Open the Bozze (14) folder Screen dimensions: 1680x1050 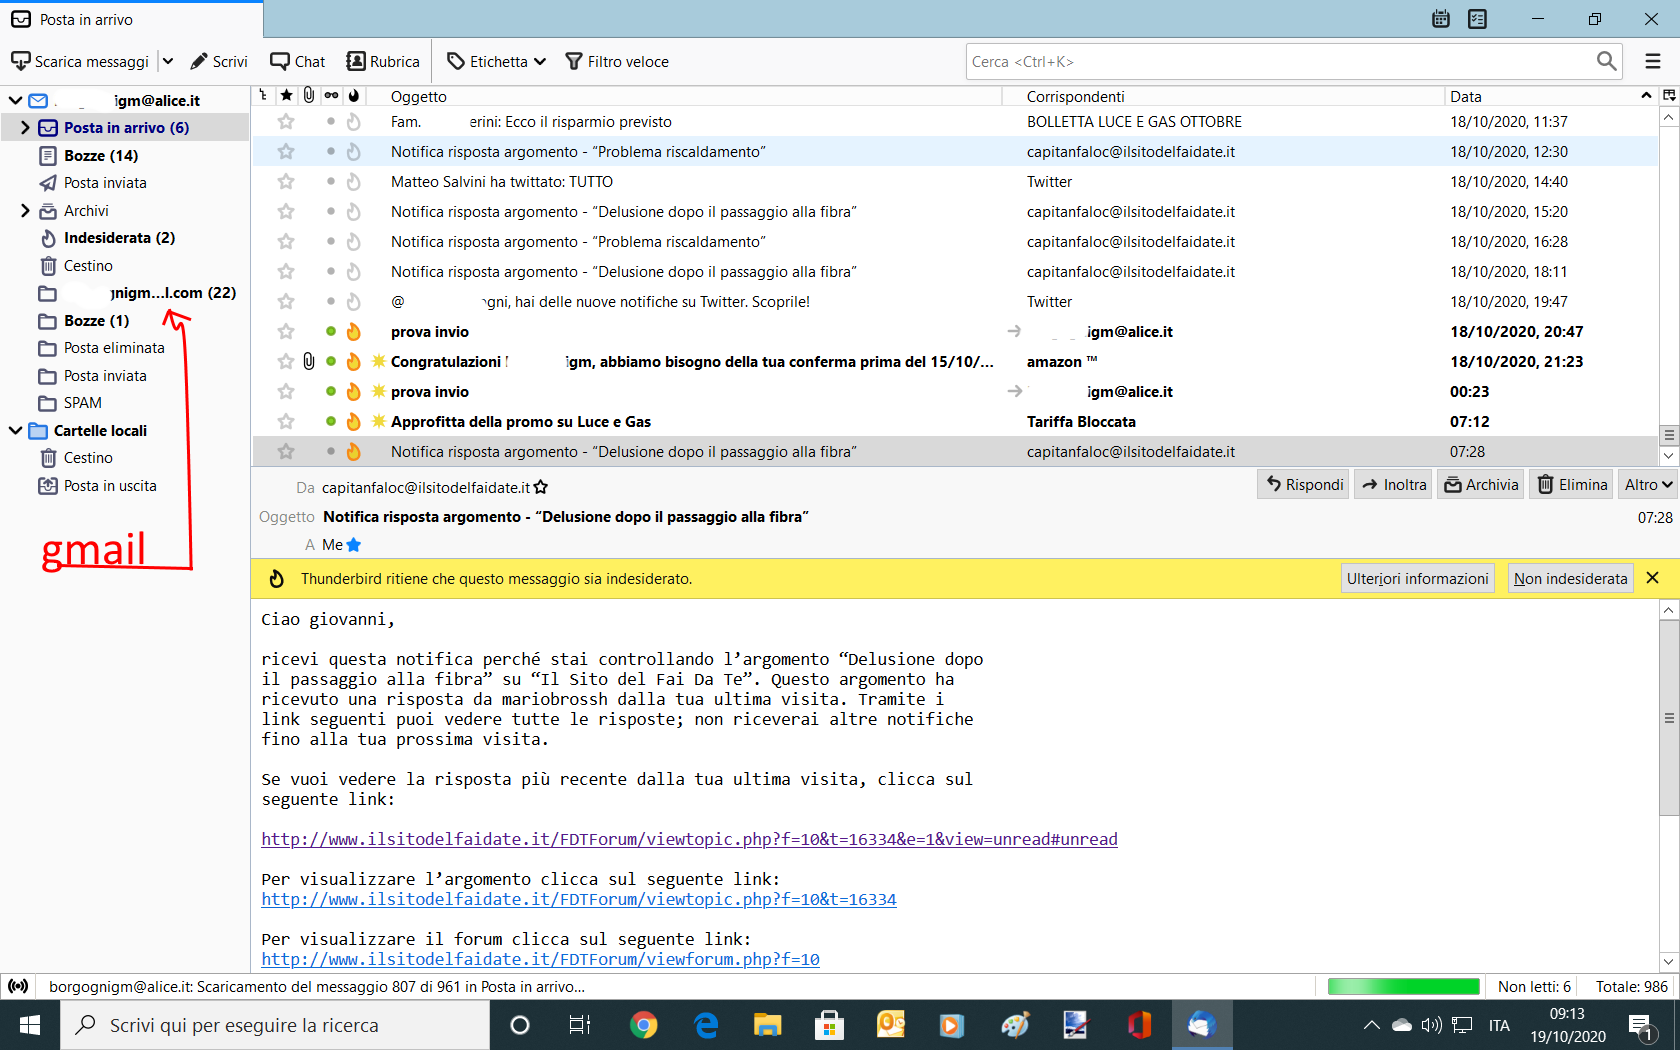[x=101, y=155]
